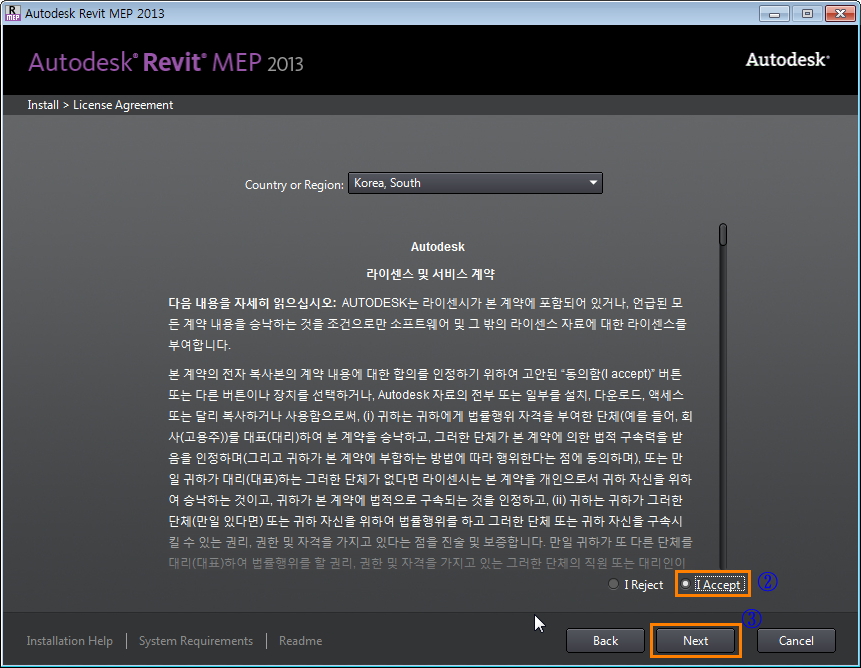Open the Readme link
Screen dimensions: 861x668
(x=300, y=641)
